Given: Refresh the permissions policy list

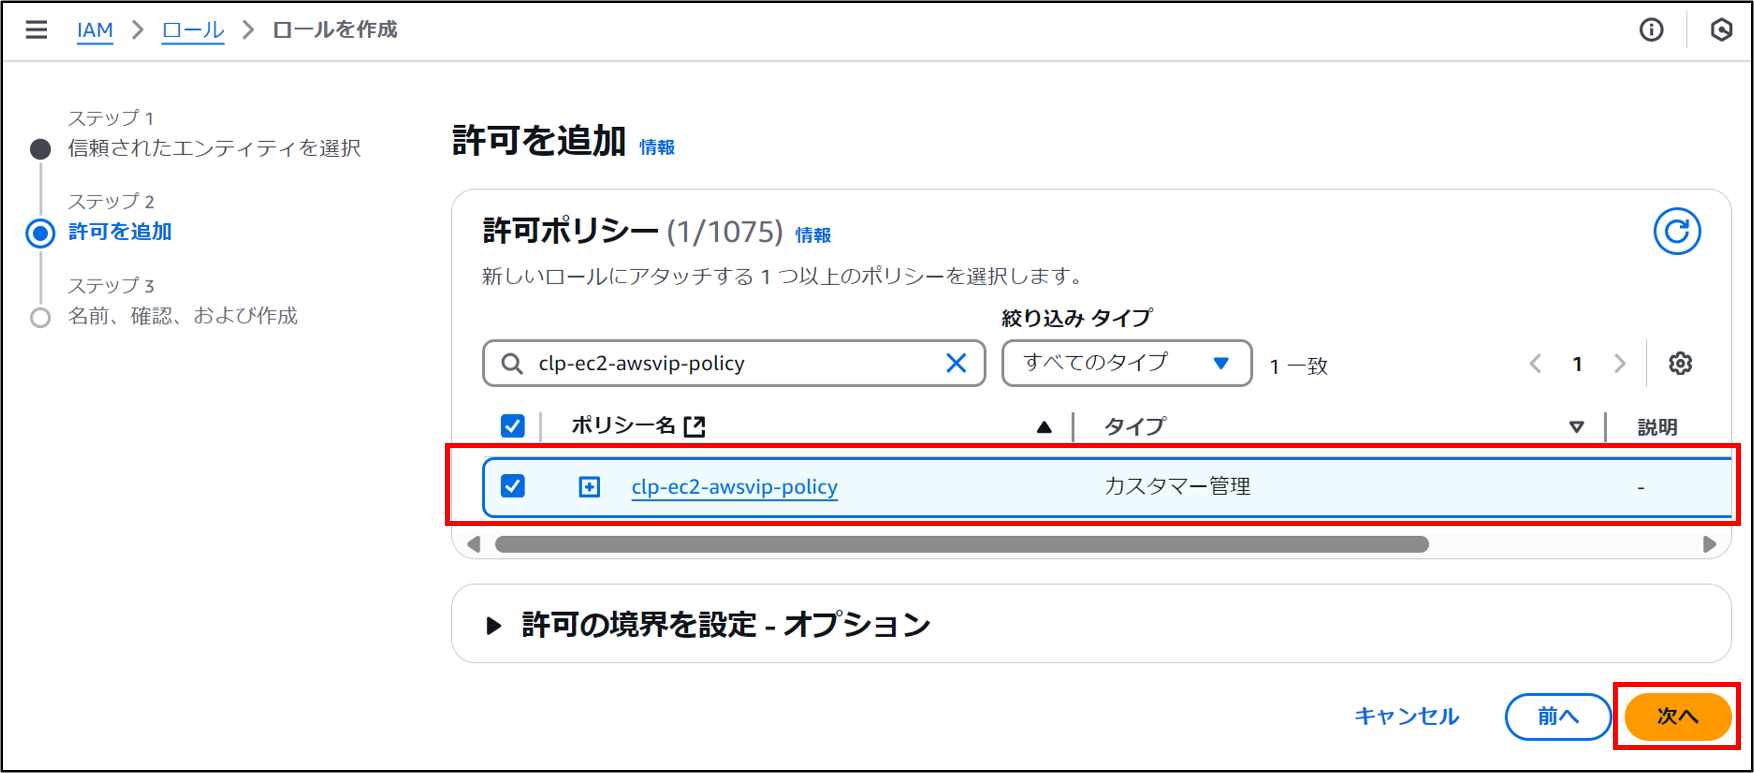Looking at the screenshot, I should tap(1676, 232).
